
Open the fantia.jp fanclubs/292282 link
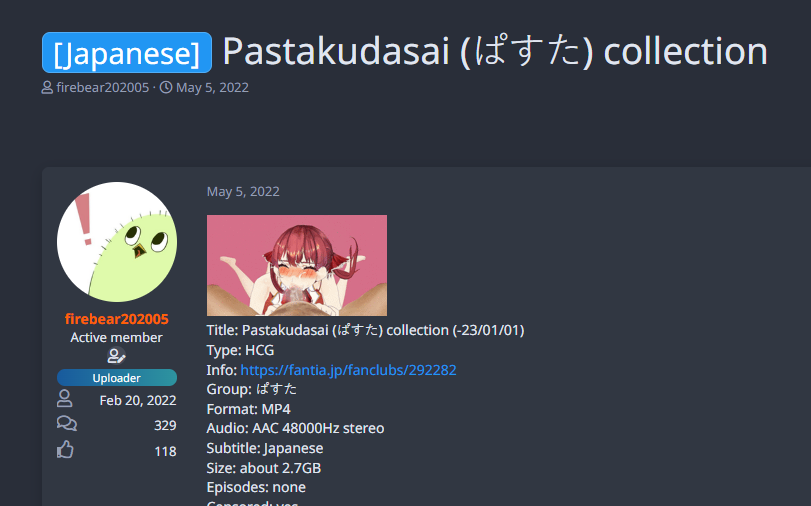click(x=349, y=370)
